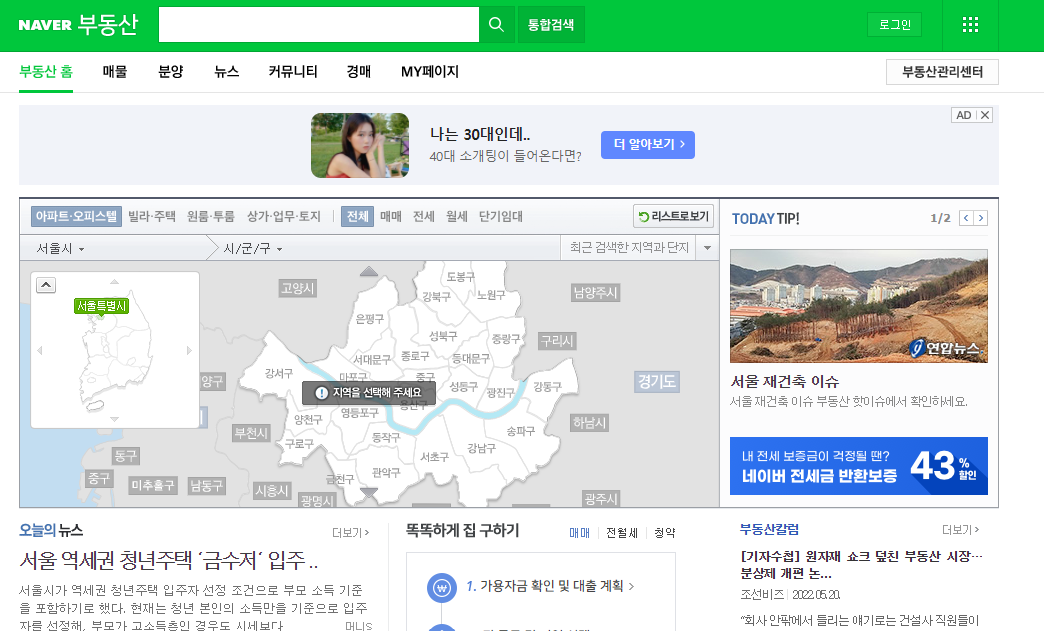Open the apps grid menu icon
1044x631 pixels.
point(970,25)
